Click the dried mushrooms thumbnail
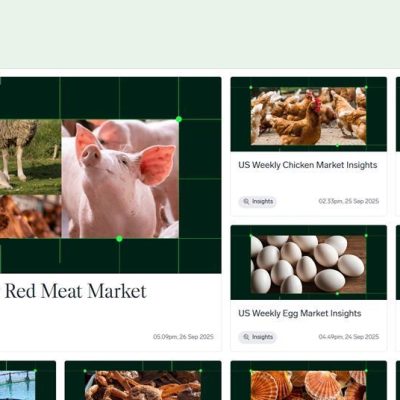This screenshot has width=400, height=400. (143, 385)
